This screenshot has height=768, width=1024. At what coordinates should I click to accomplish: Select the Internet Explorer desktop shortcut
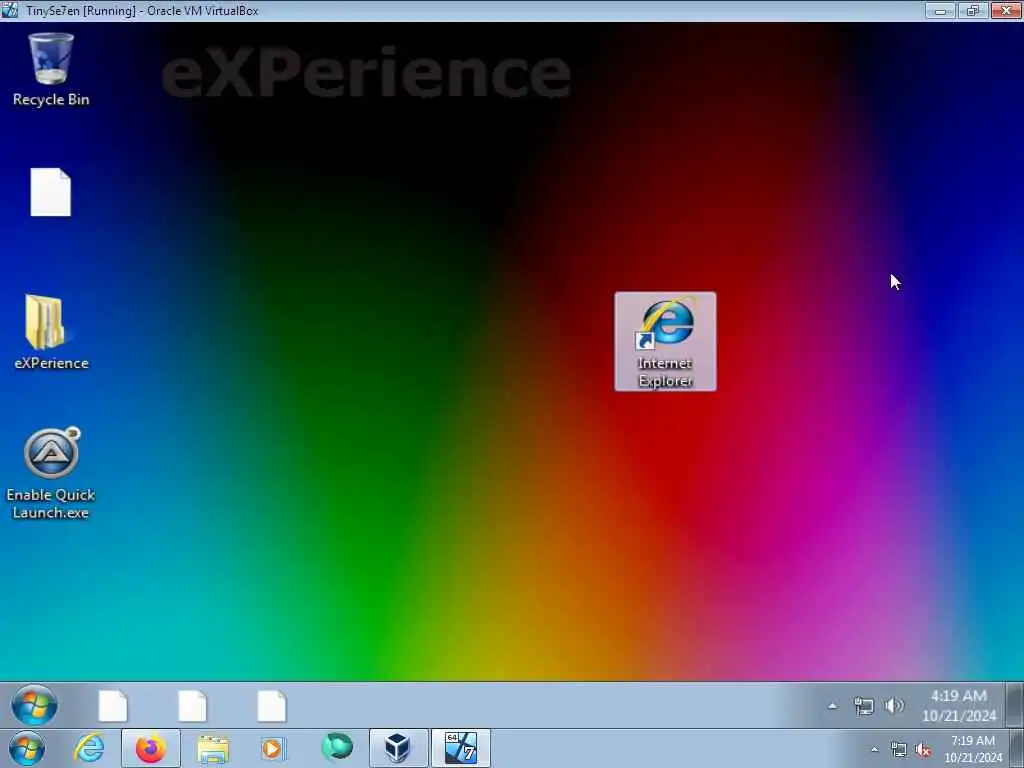pos(665,342)
